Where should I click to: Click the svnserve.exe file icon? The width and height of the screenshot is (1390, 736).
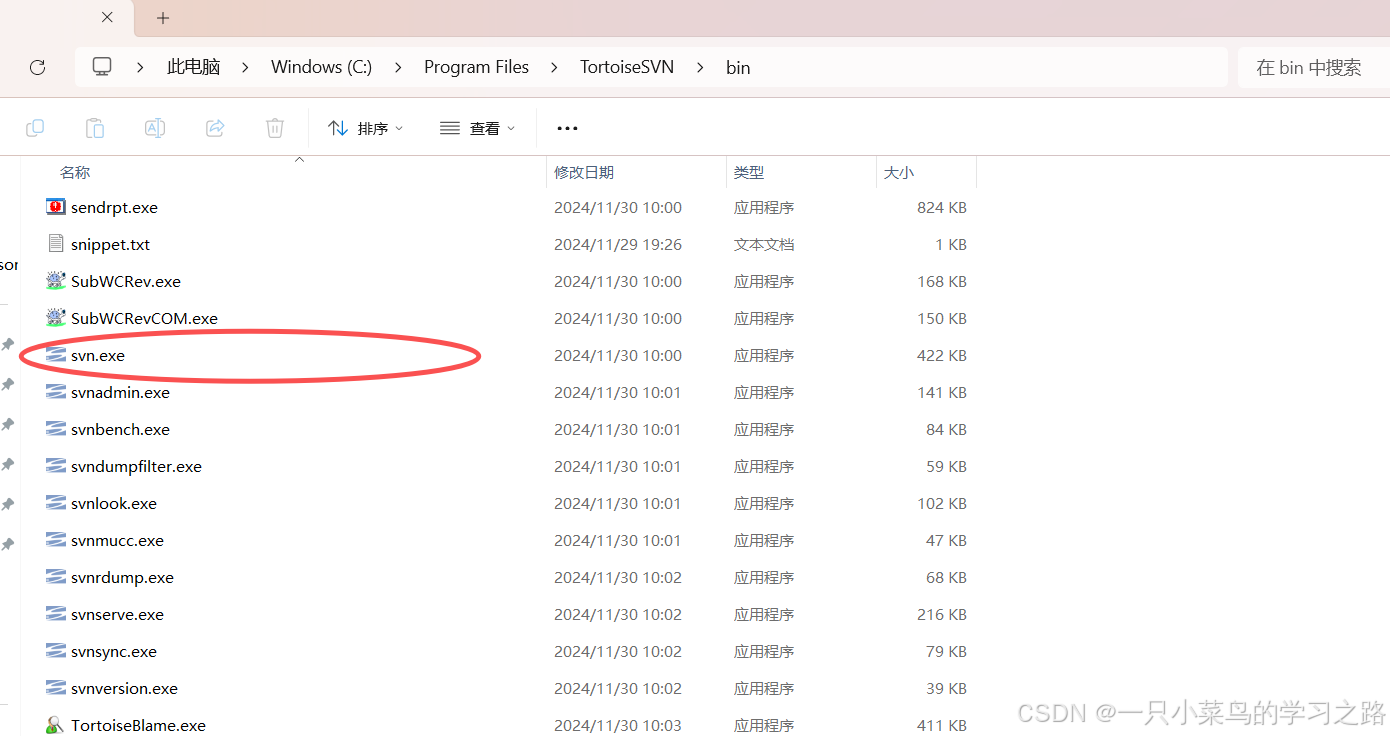click(56, 614)
